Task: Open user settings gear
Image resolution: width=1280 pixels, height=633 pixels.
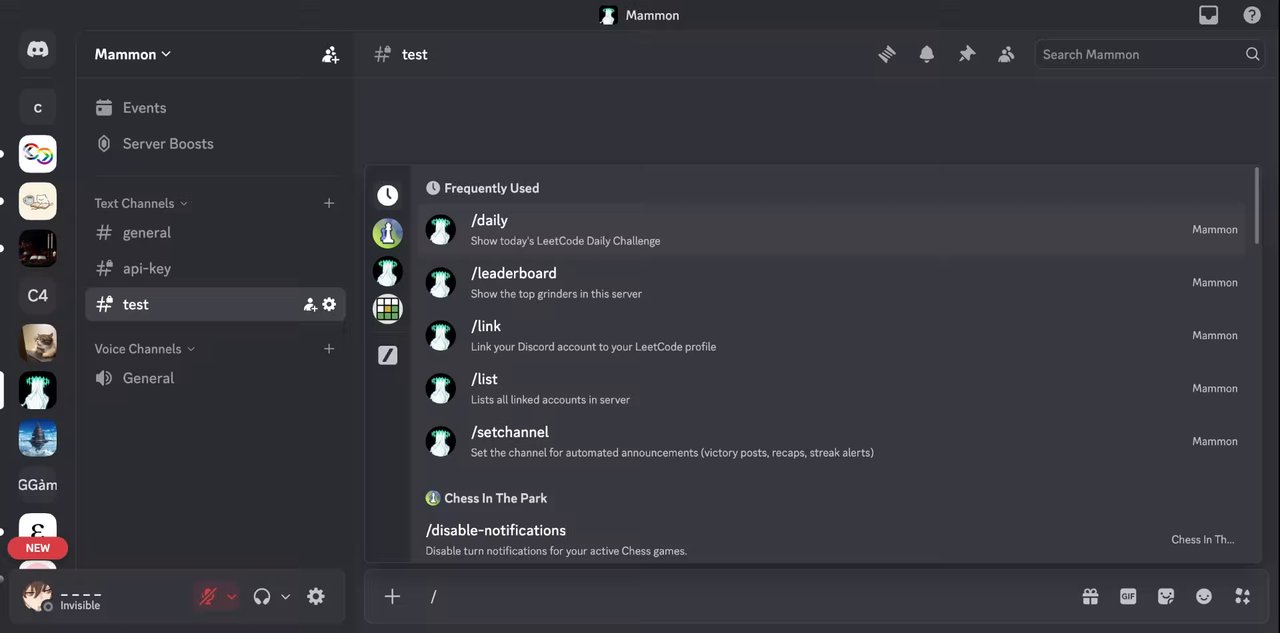Action: [316, 597]
